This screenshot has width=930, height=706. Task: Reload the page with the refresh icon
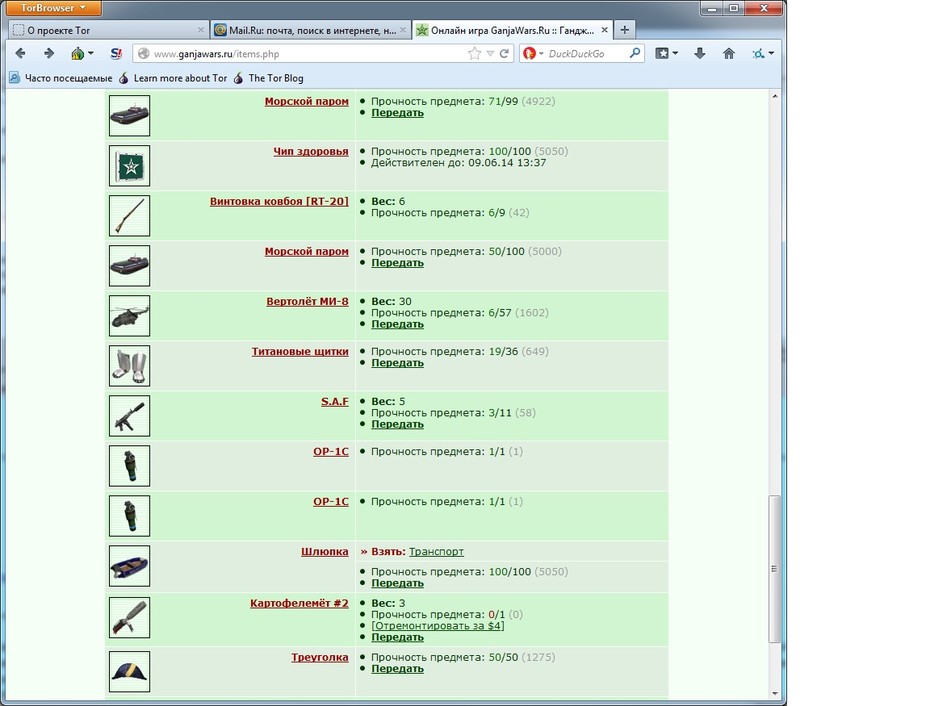coord(504,53)
